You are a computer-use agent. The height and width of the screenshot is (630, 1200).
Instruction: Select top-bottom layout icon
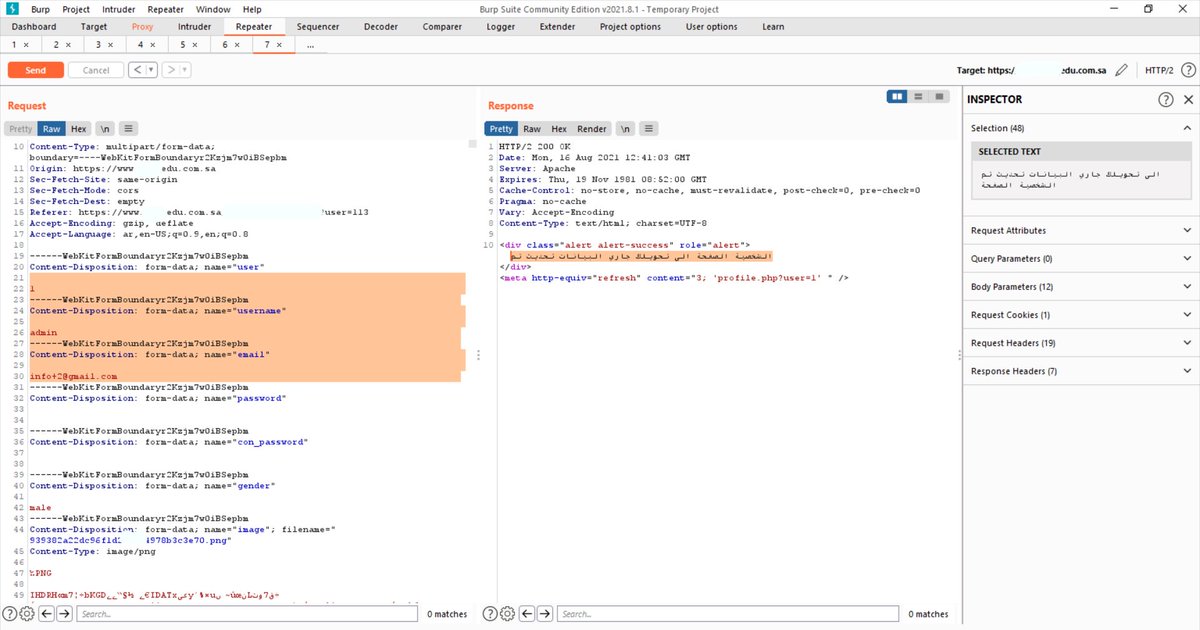pyautogui.click(x=918, y=96)
